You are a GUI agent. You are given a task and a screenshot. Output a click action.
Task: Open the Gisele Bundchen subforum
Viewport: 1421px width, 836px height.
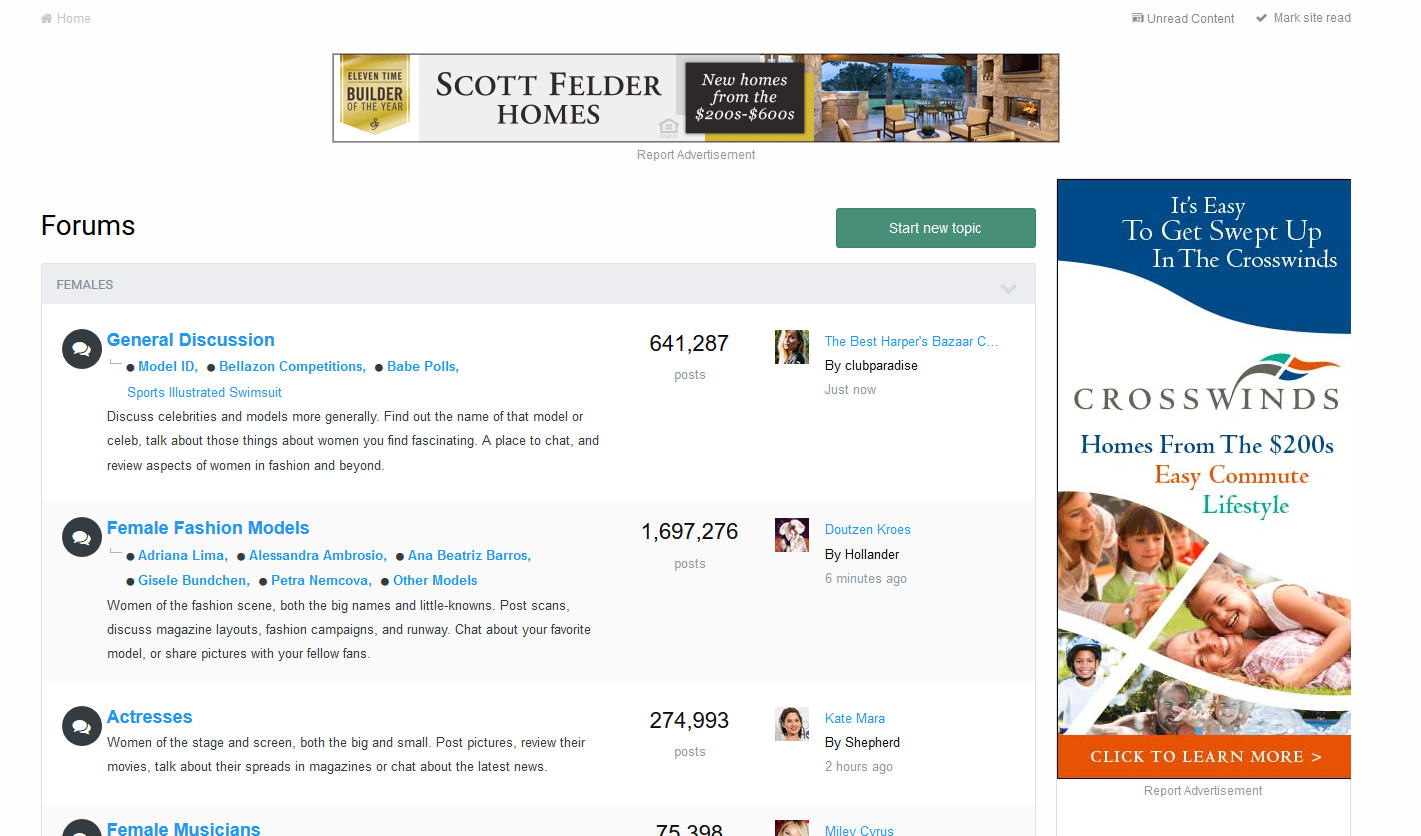tap(192, 580)
